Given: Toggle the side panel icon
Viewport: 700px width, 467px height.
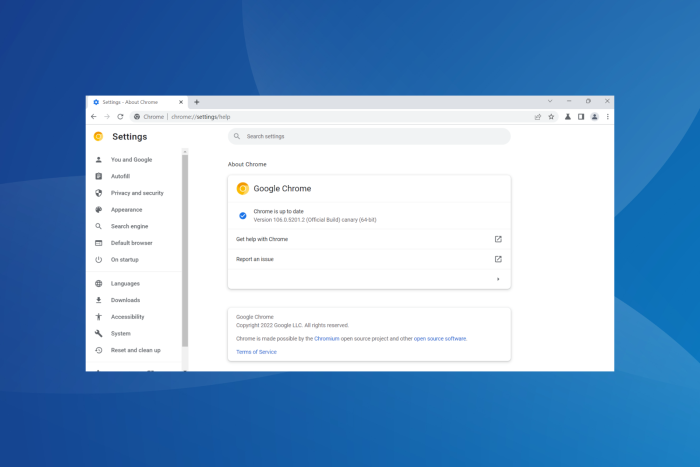Looking at the screenshot, I should [581, 117].
